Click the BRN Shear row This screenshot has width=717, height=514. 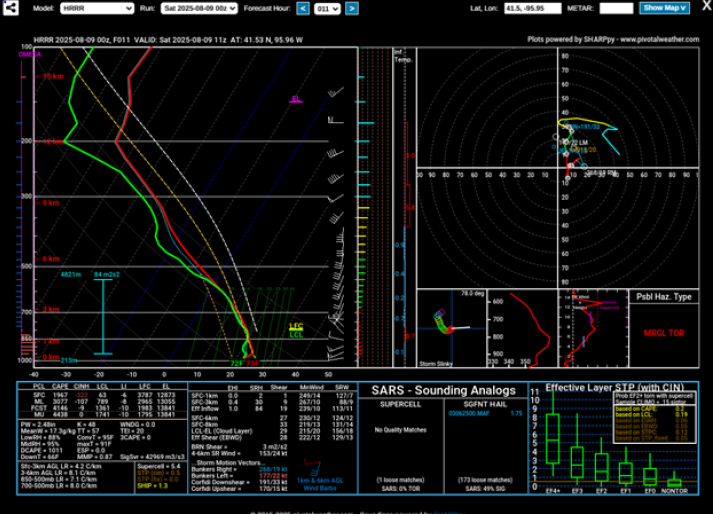(239, 447)
